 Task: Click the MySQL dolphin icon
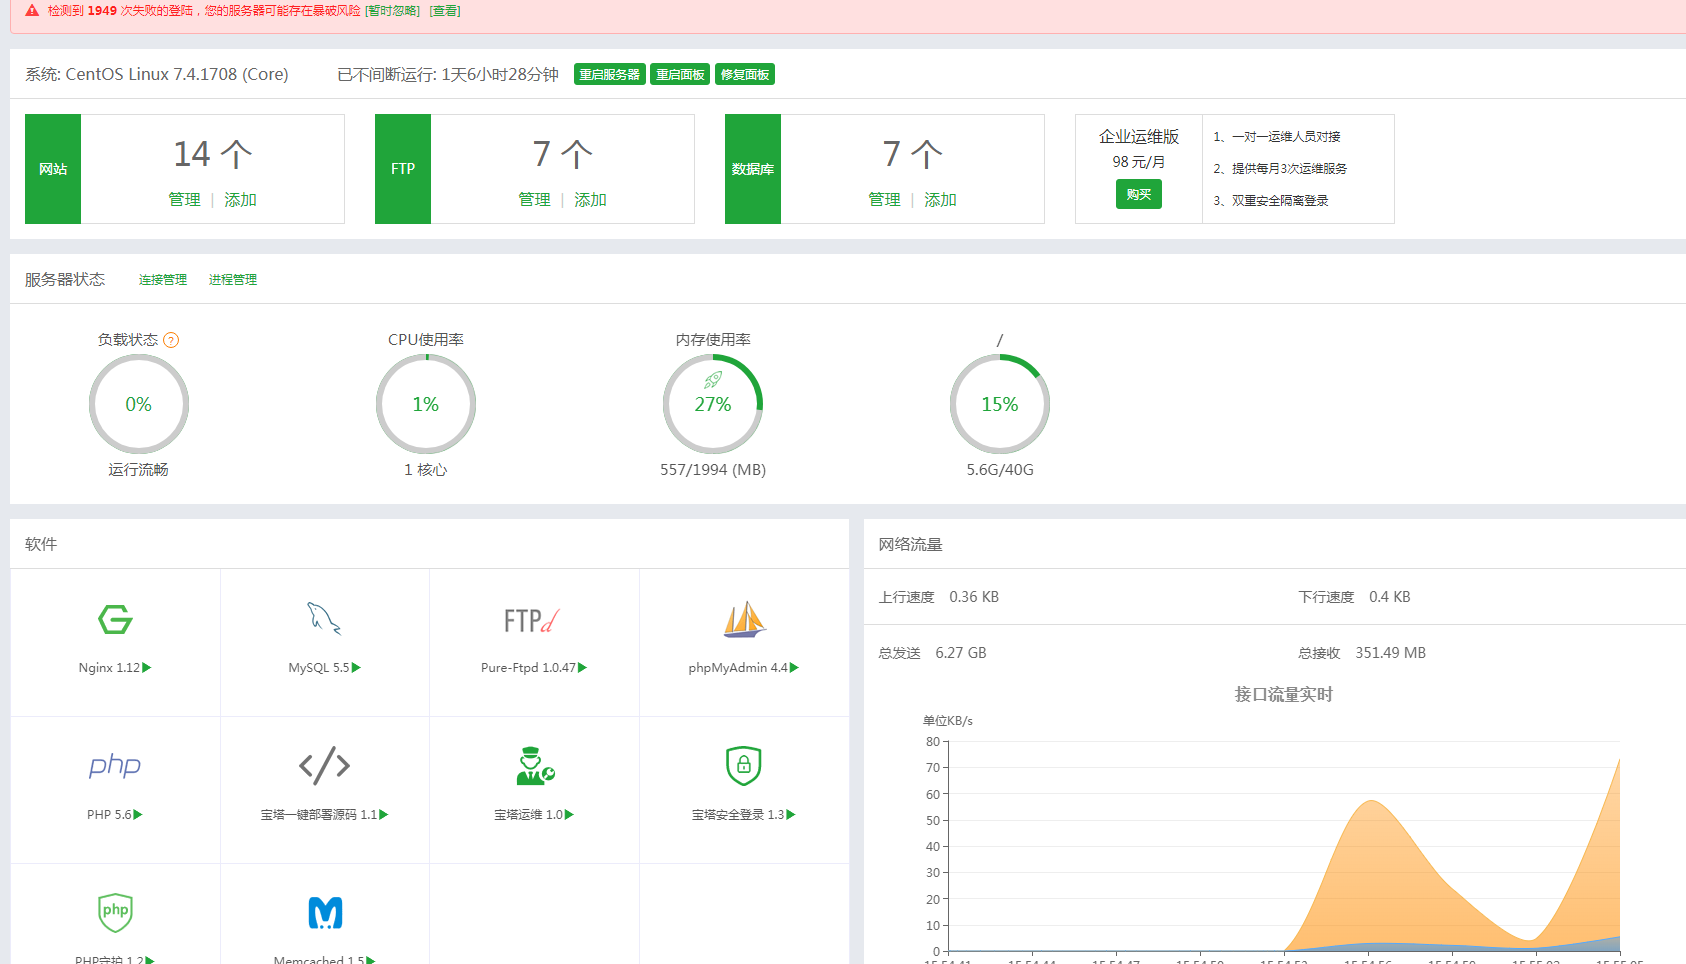coord(324,619)
